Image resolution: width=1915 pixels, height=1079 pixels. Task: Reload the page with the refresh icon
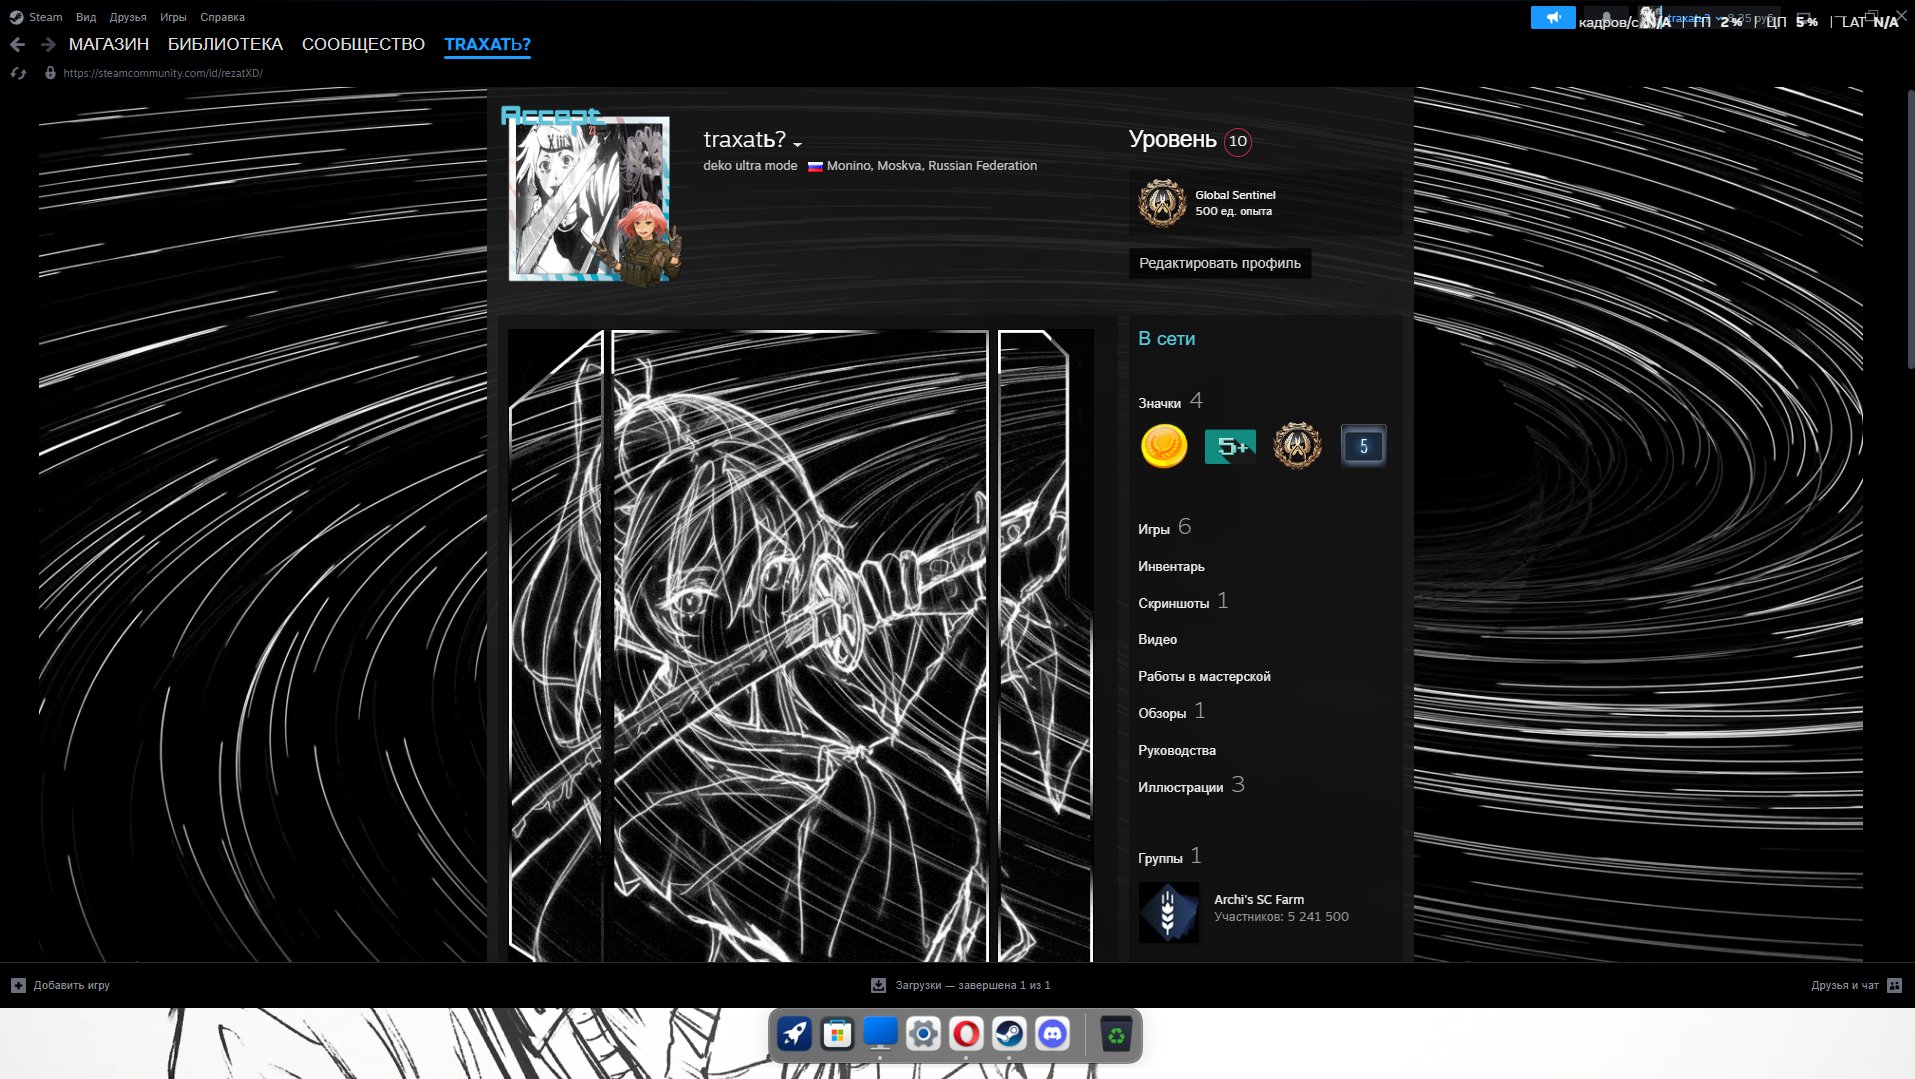coord(18,73)
